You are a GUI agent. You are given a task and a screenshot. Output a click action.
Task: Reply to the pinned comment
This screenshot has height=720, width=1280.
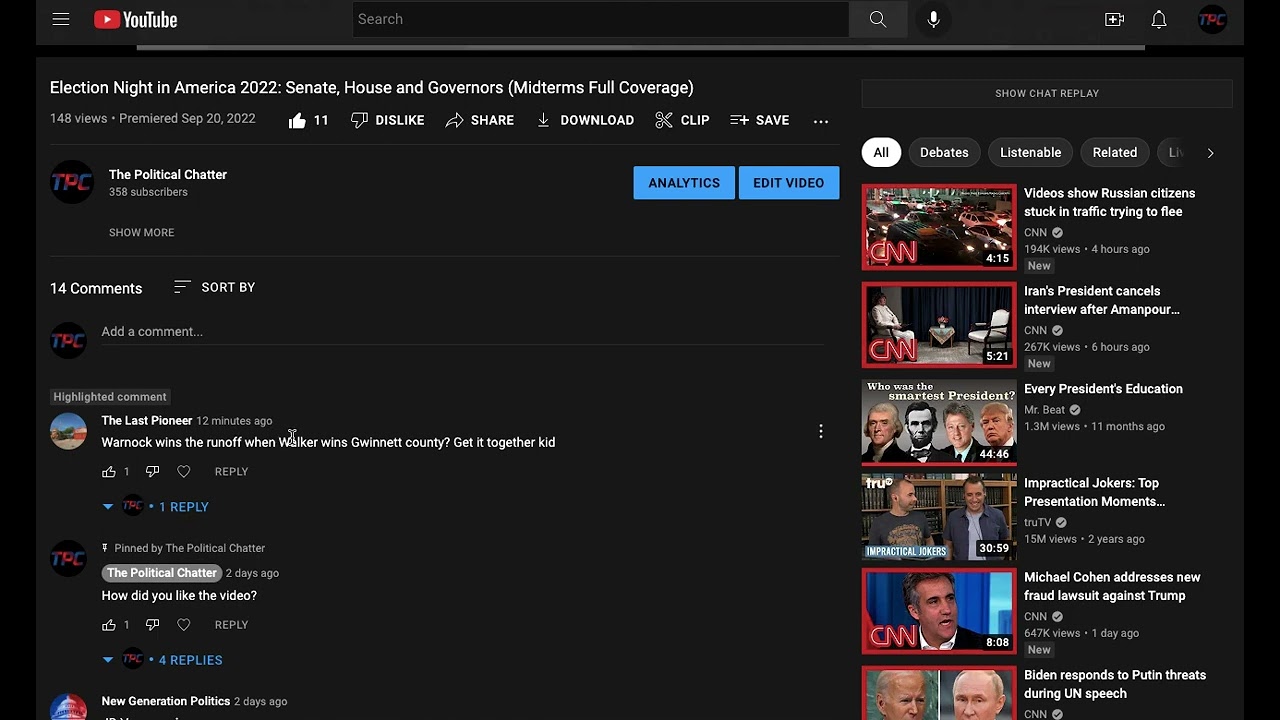(x=231, y=625)
